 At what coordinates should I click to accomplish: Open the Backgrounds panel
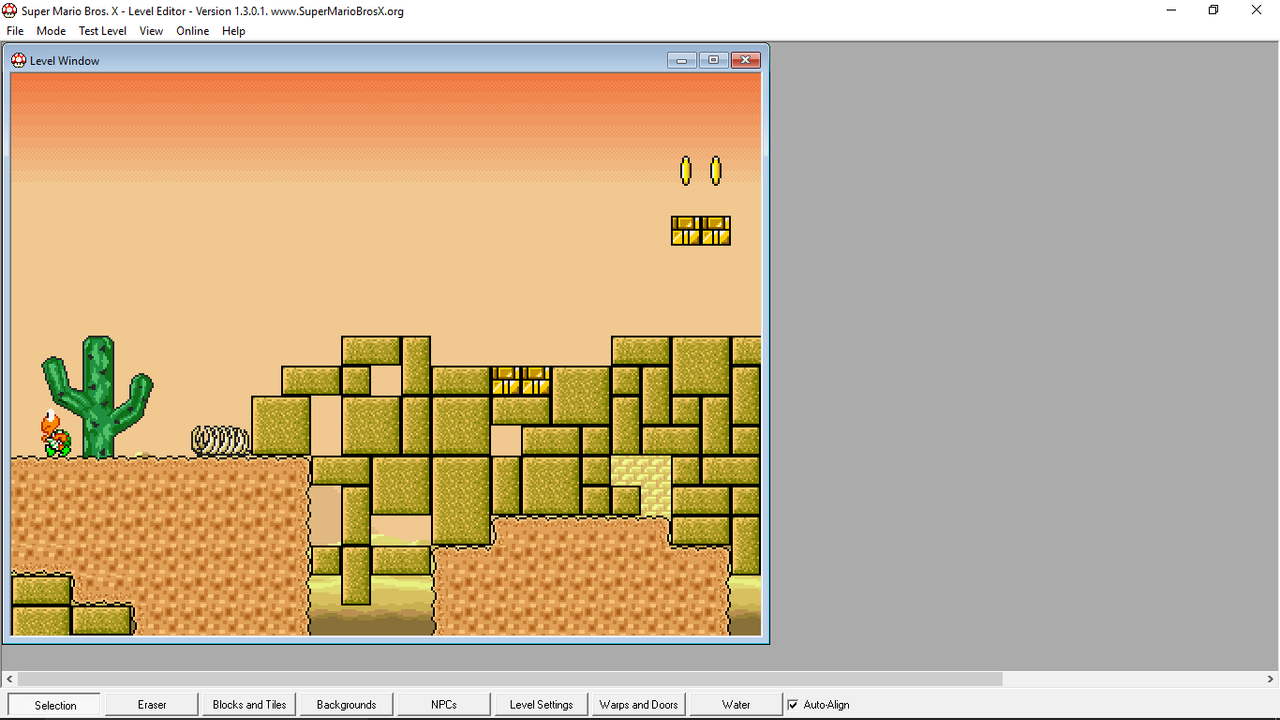tap(345, 704)
